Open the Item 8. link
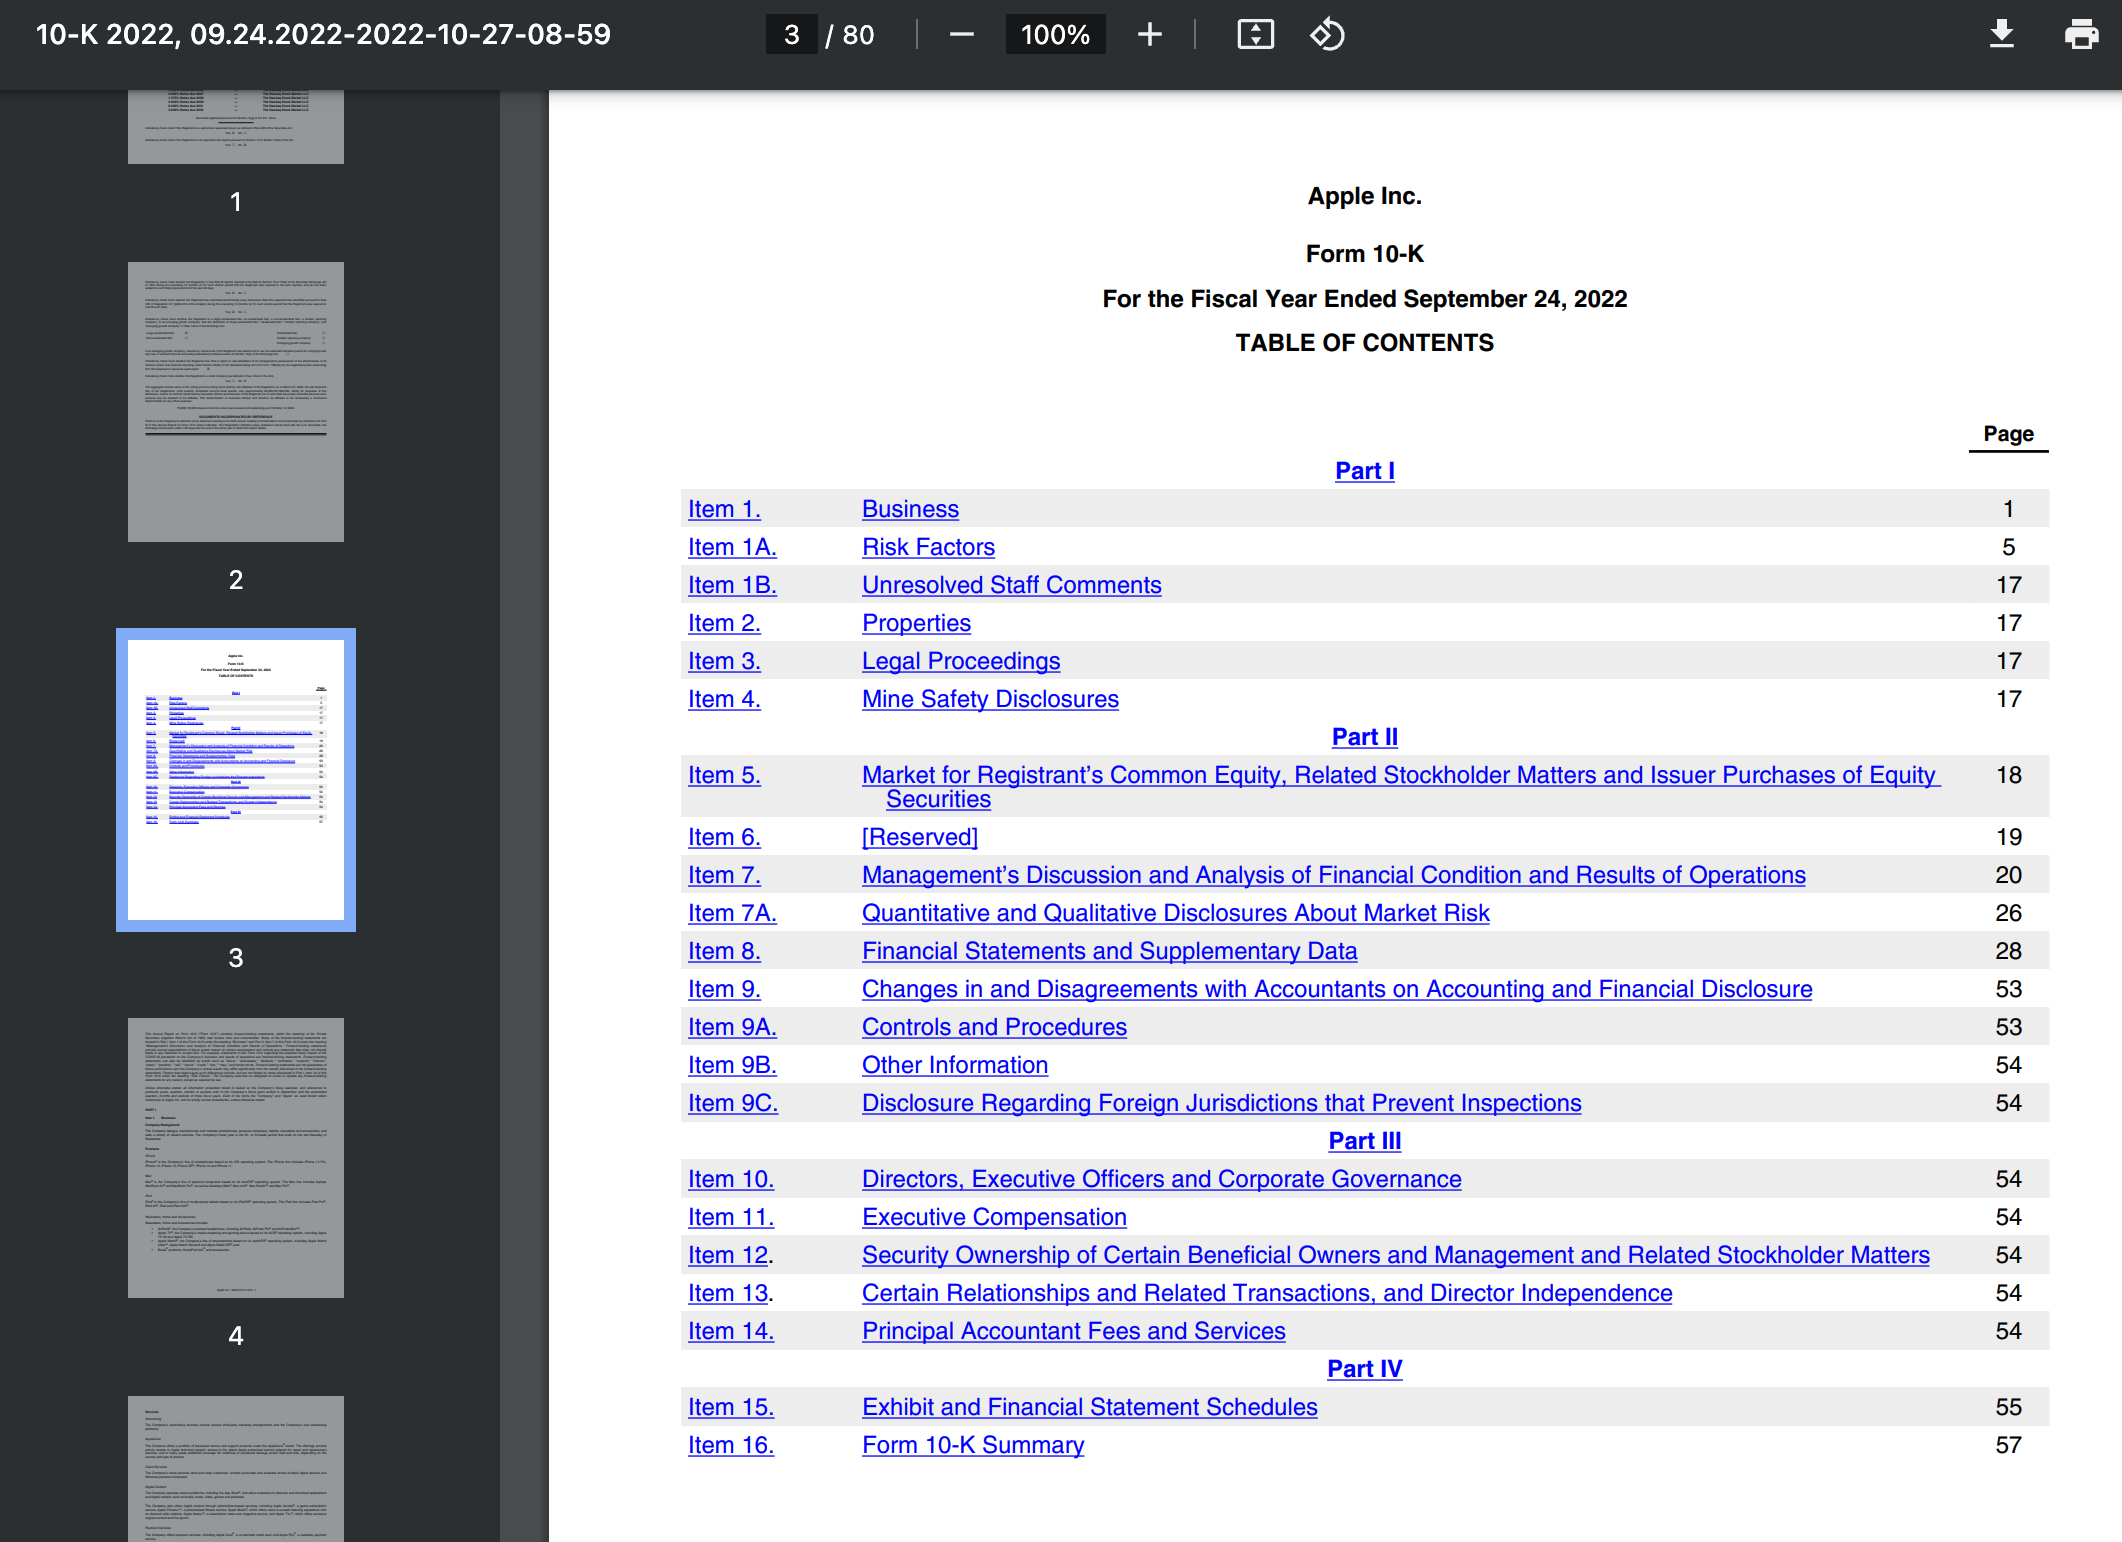Viewport: 2122px width, 1542px height. tap(724, 951)
